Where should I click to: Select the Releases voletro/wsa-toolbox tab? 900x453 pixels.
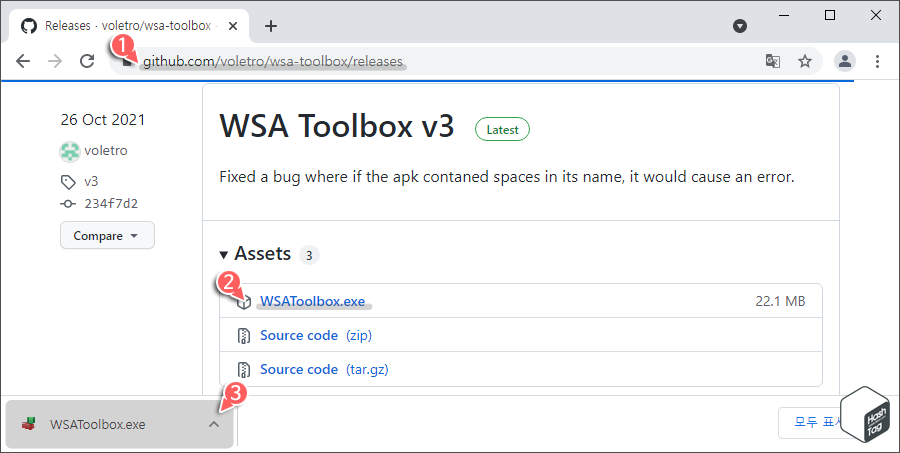pos(129,26)
